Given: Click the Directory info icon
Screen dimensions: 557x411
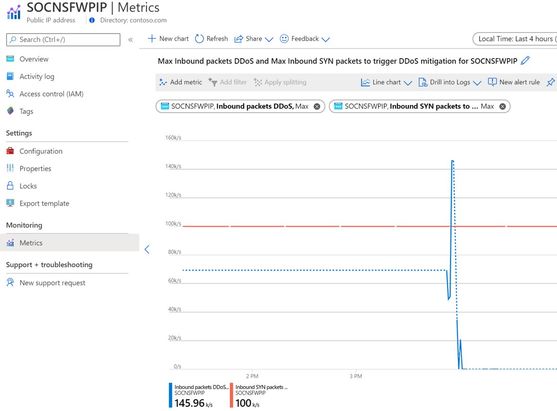Looking at the screenshot, I should coord(92,20).
